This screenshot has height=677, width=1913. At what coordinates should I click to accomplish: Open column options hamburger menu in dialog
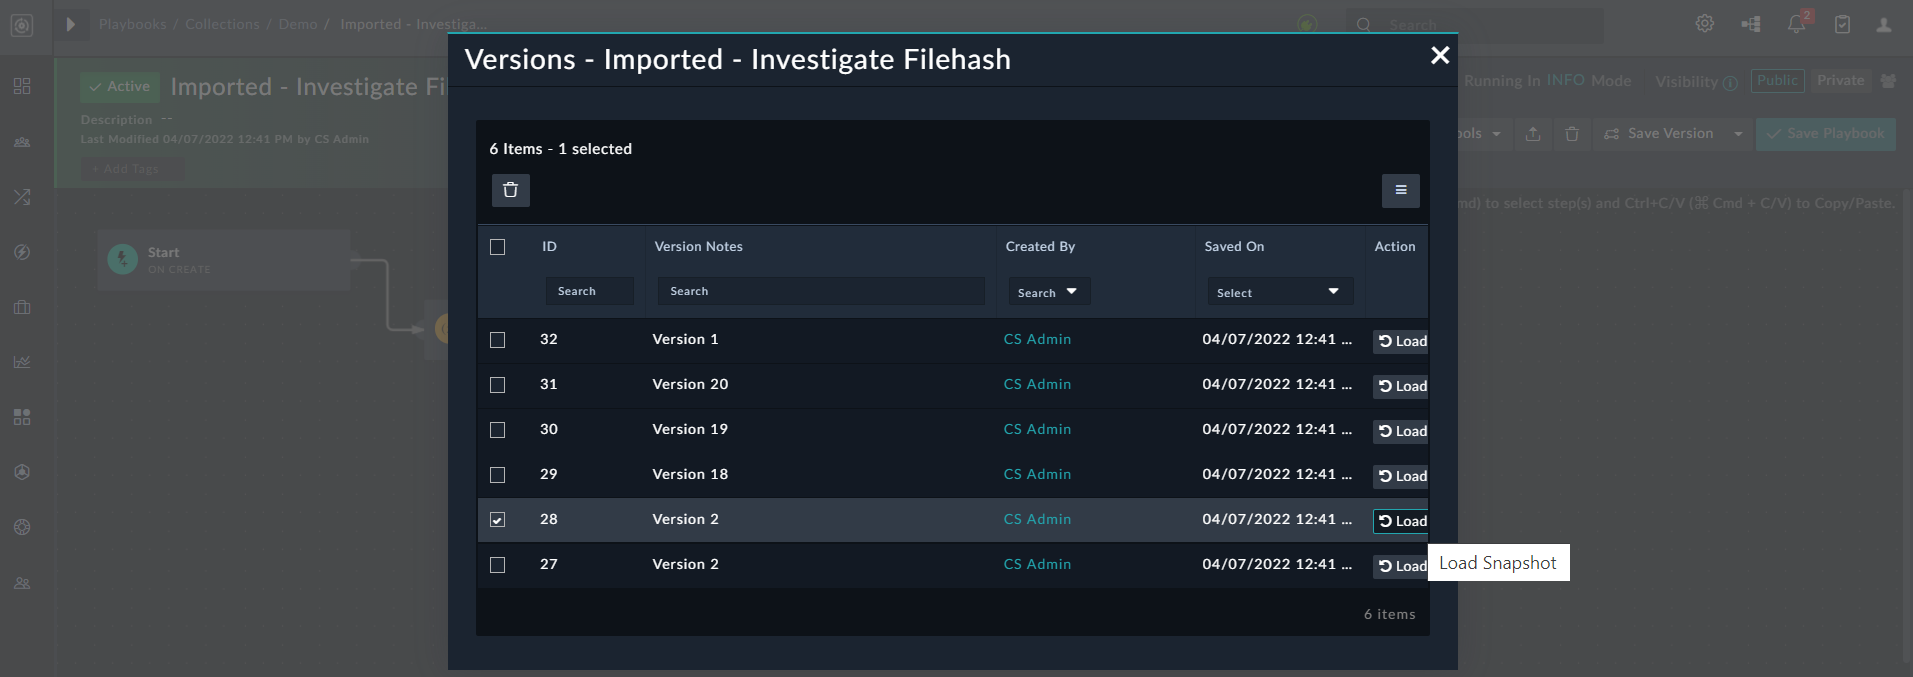pos(1400,190)
